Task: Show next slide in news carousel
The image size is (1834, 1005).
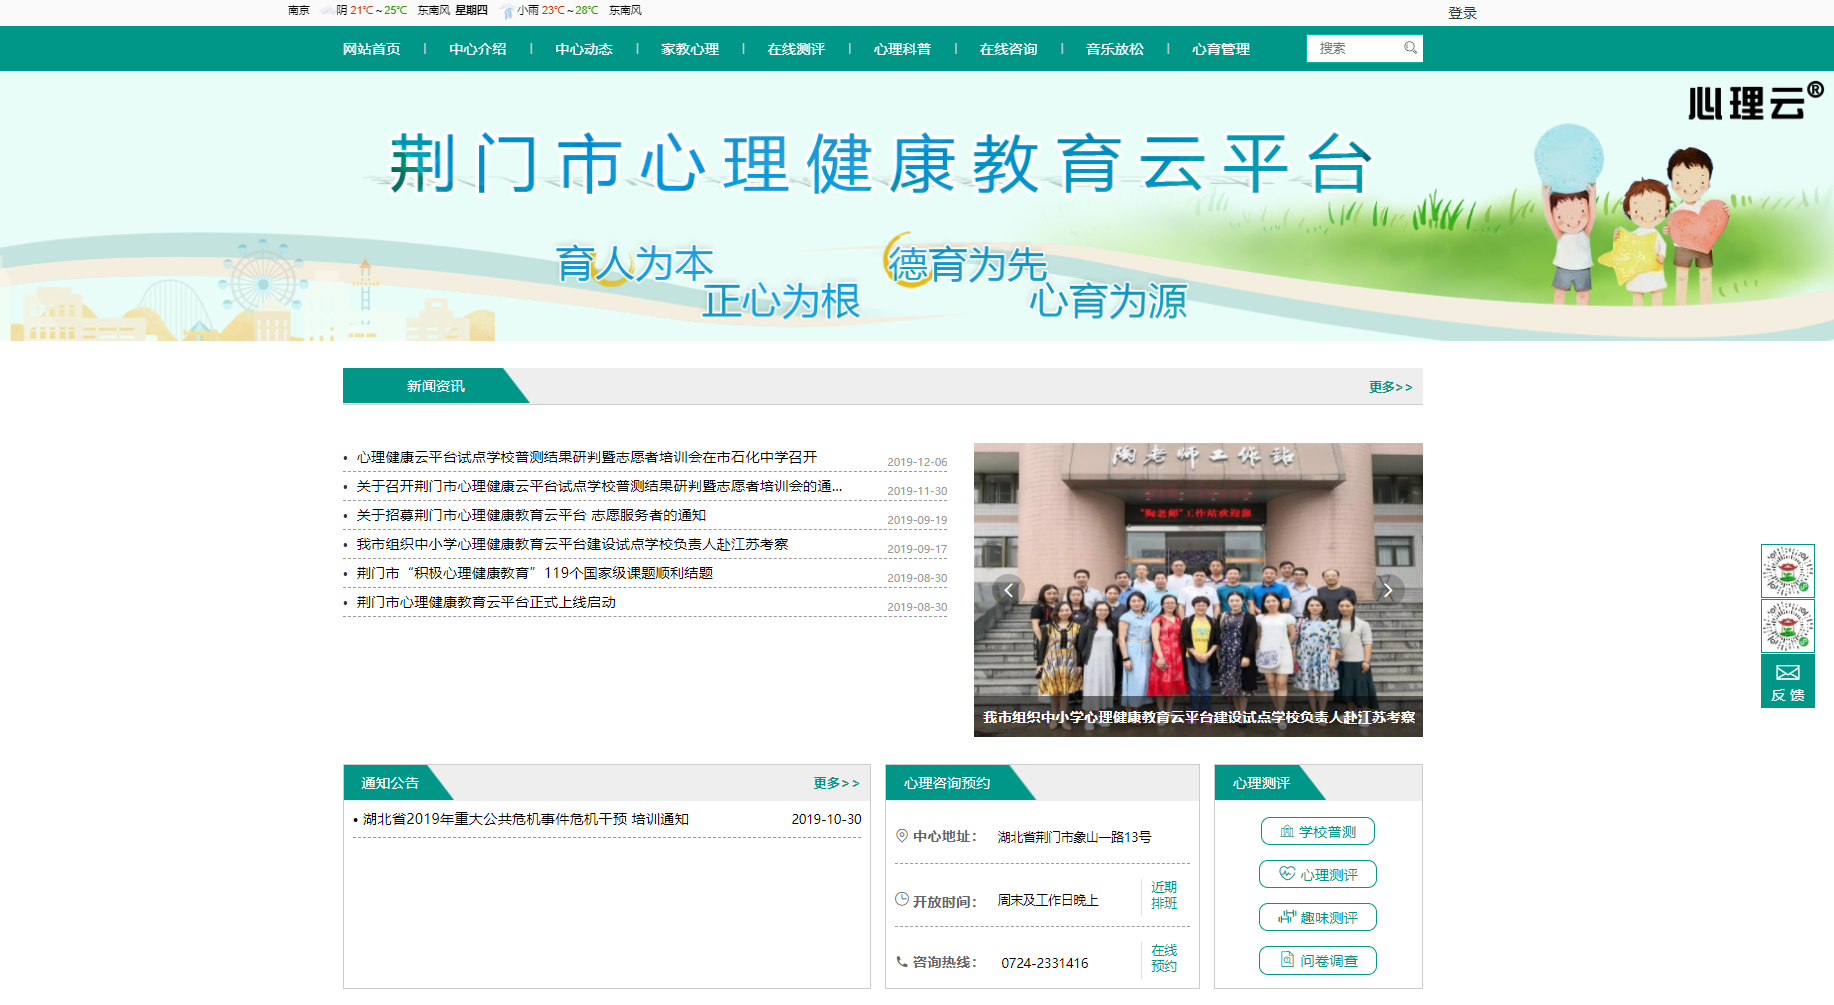Action: 1388,590
